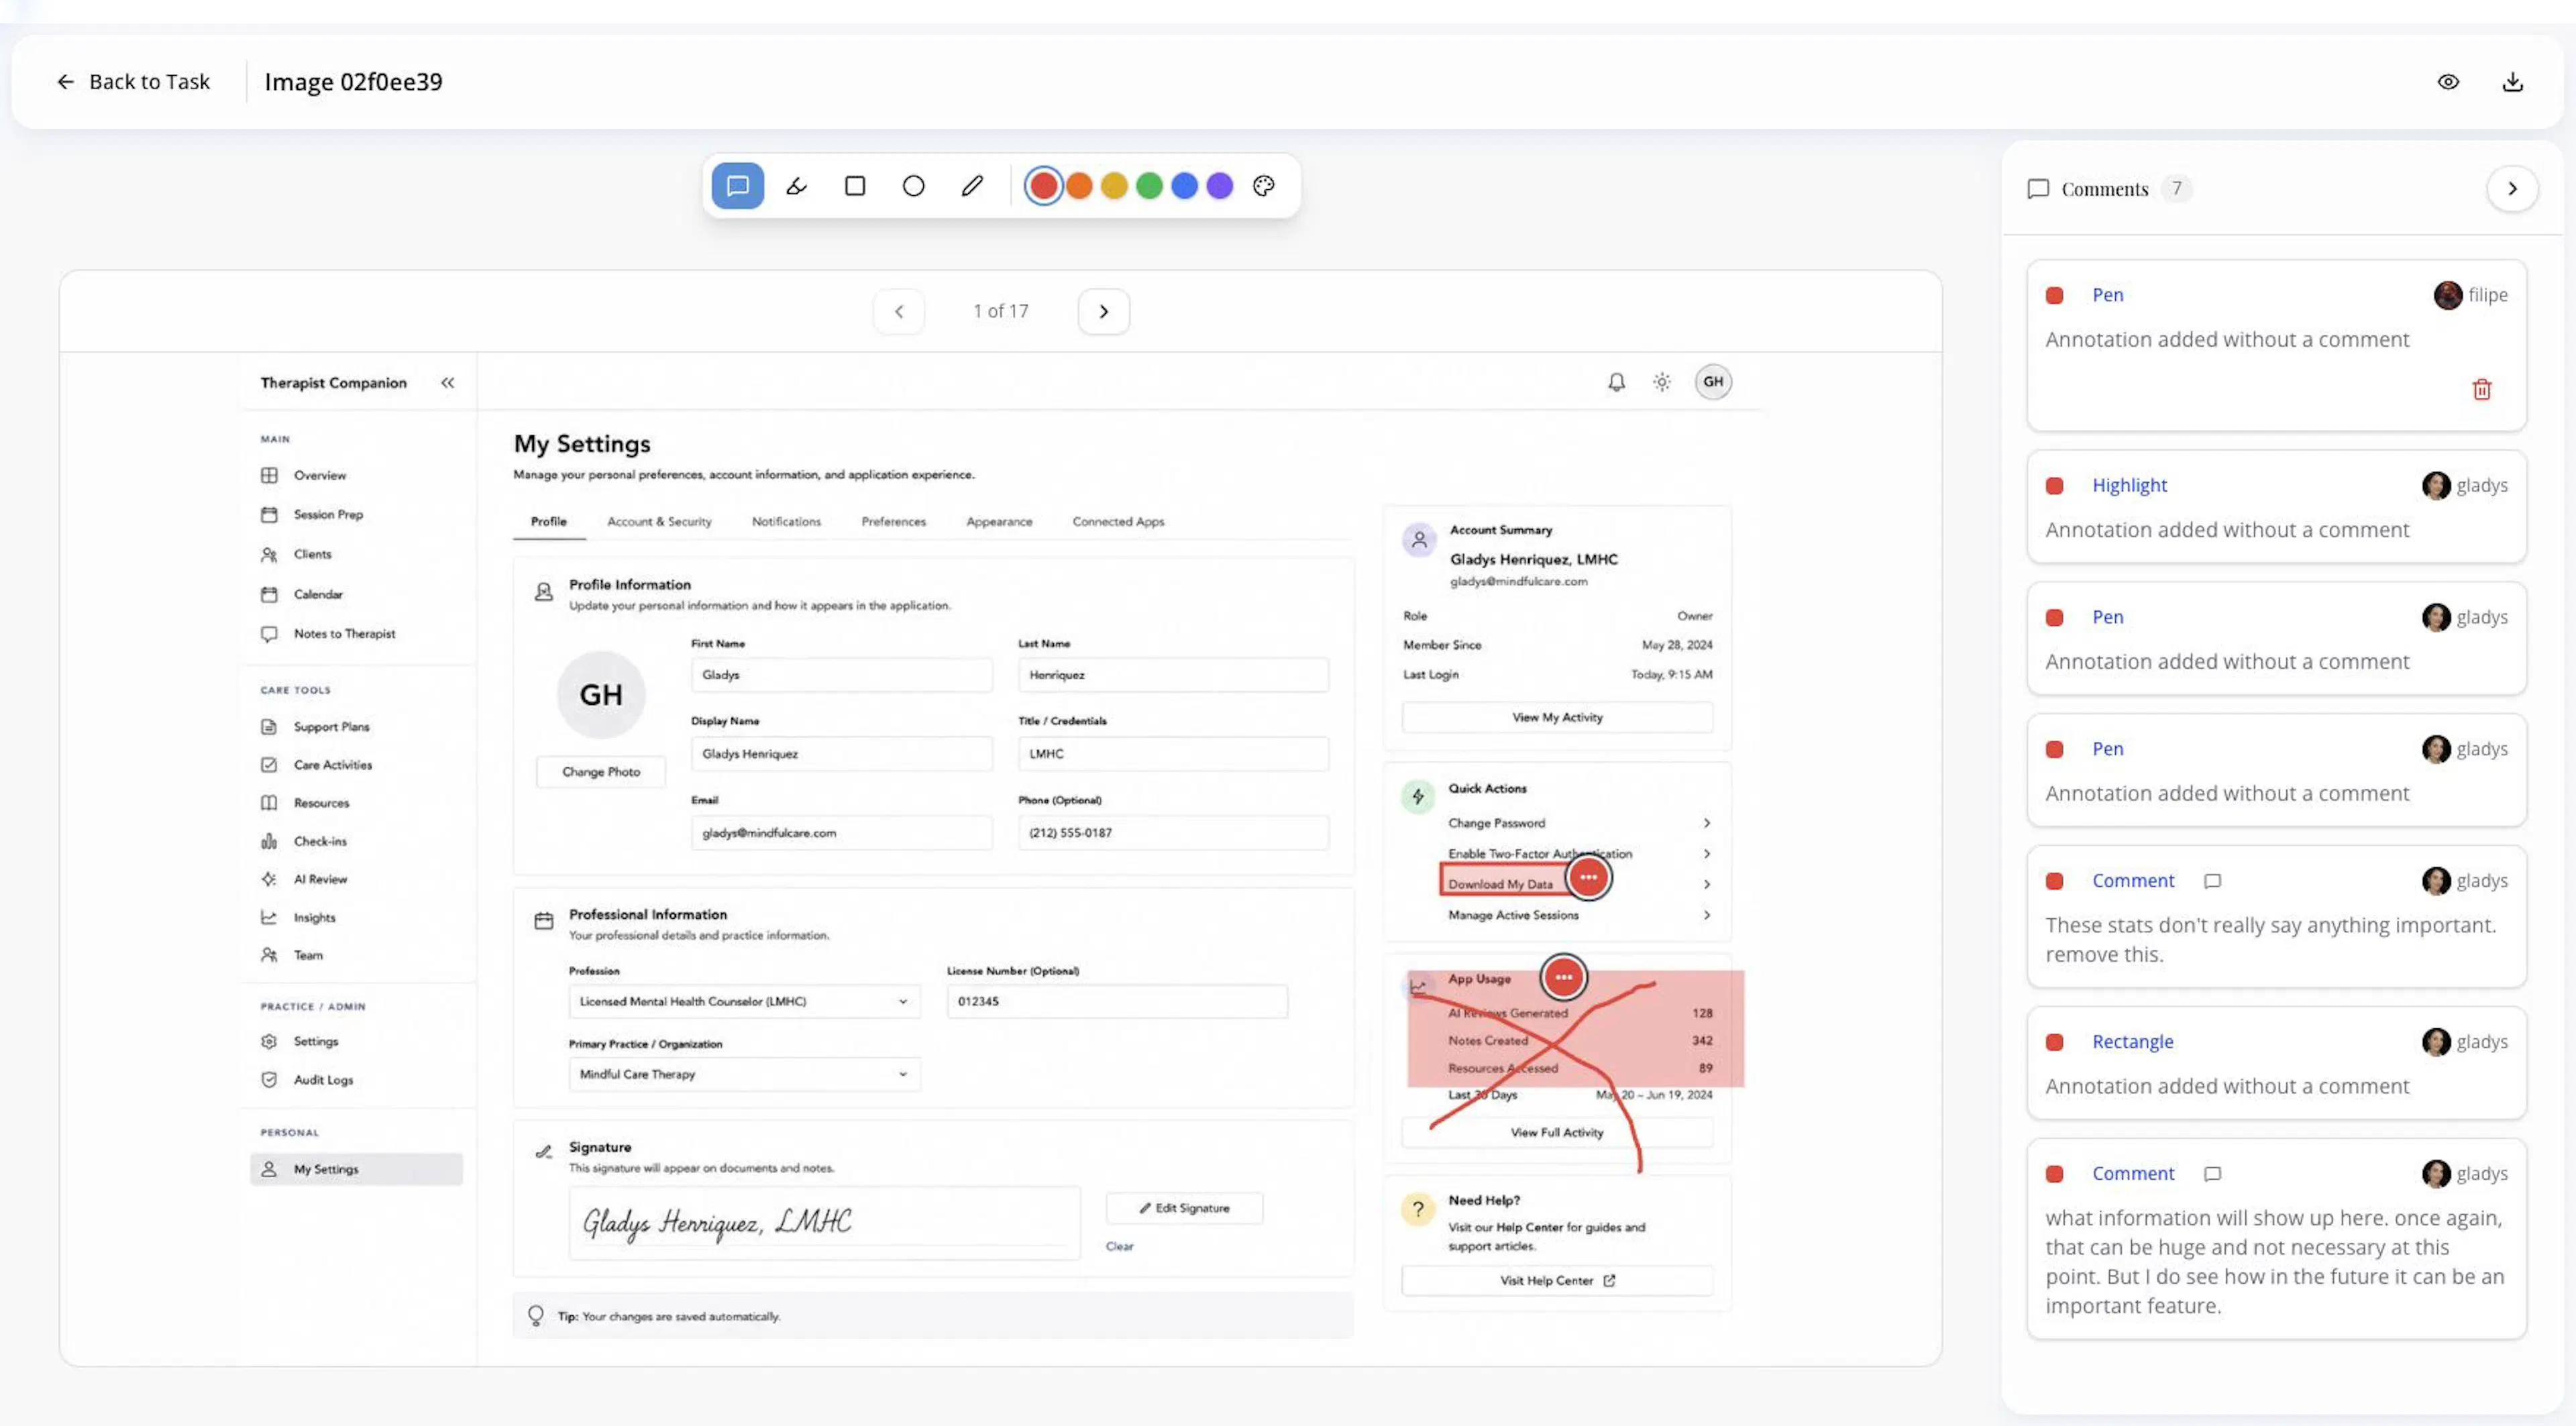The image size is (2576, 1426).
Task: Go to the previous image
Action: pyautogui.click(x=898, y=312)
